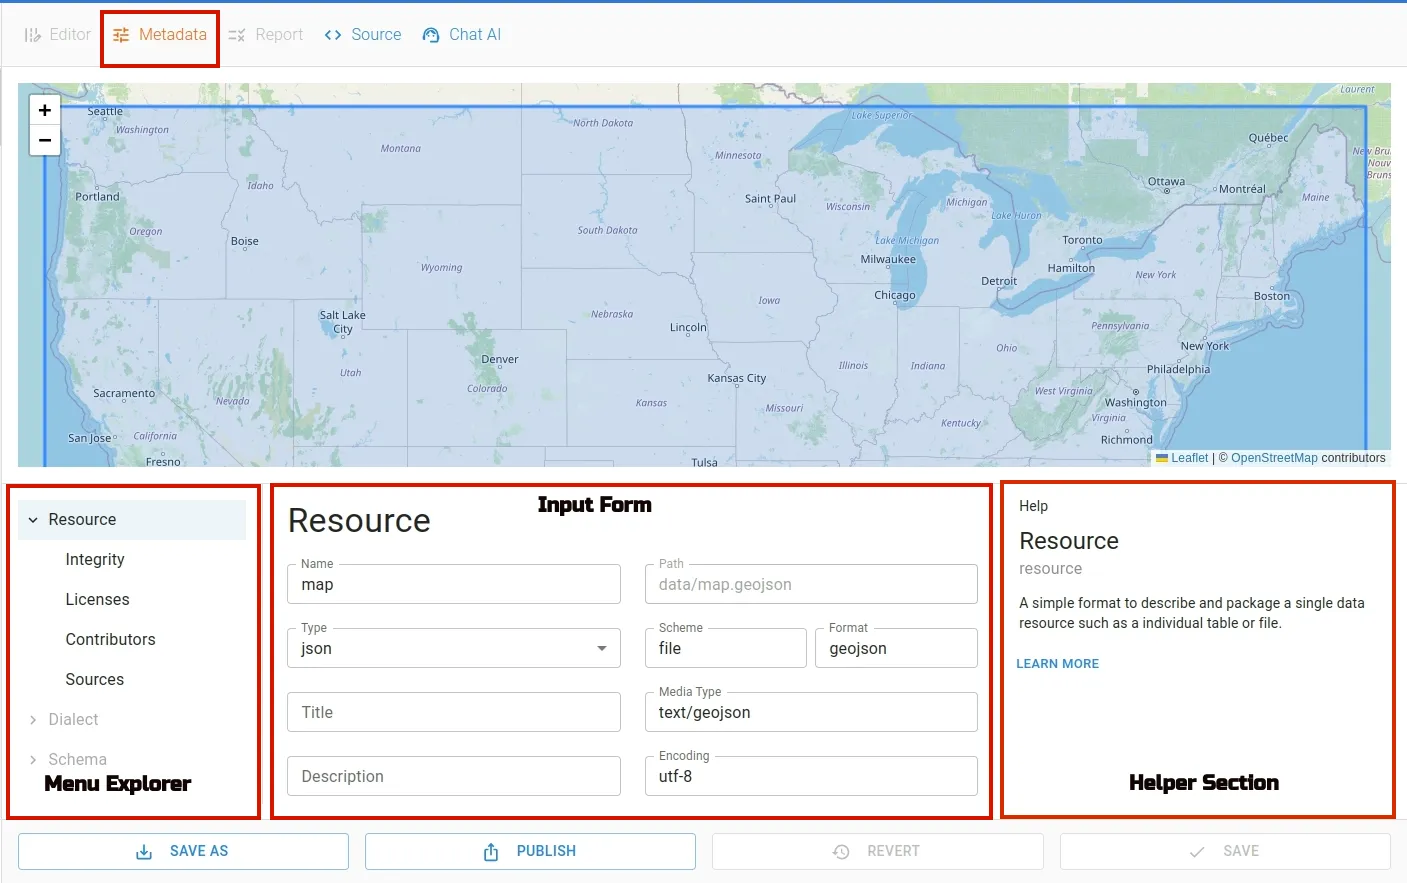Click the download icon on SAVE AS
Screen dimensions: 1407x883
[145, 851]
